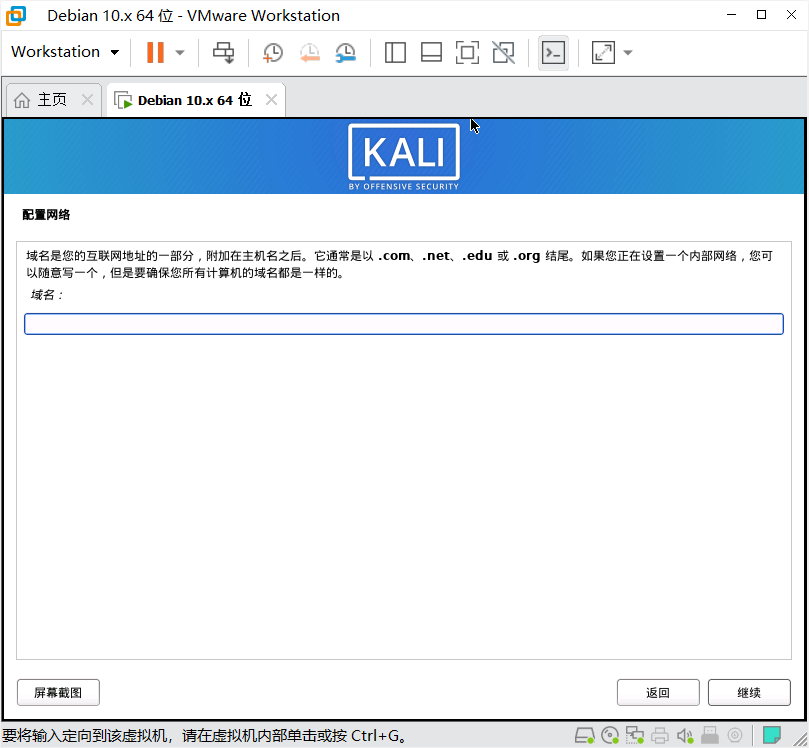Open the console view icon
Image resolution: width=809 pixels, height=748 pixels.
click(x=553, y=53)
